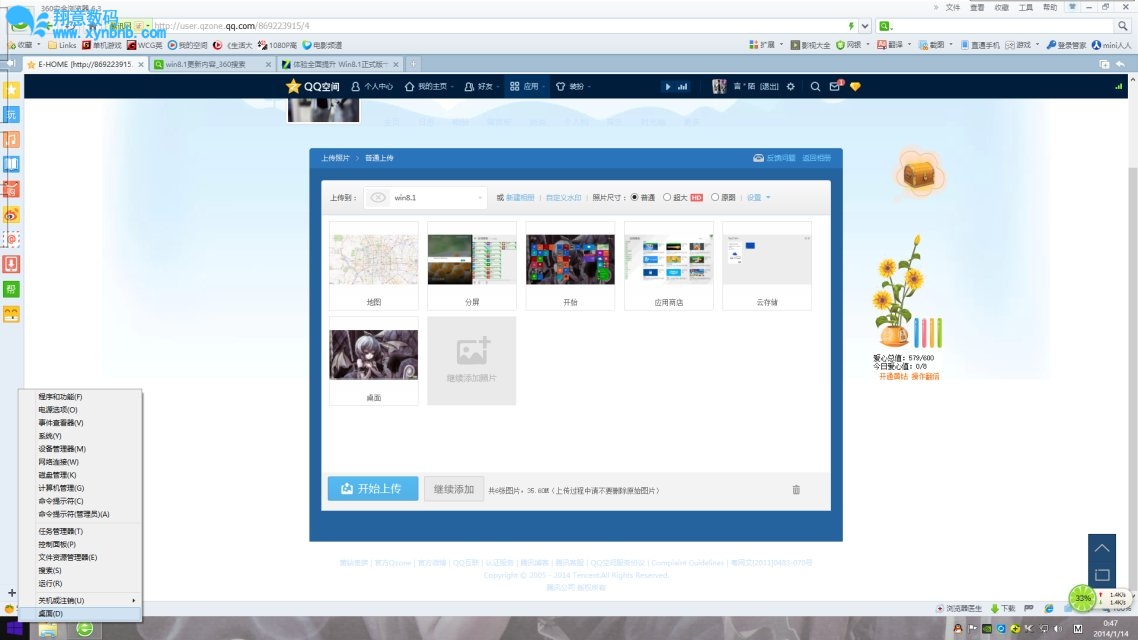Screen dimensions: 1138x640
Task: Expand 关机或注销(U) submenu
Action: [x=81, y=600]
